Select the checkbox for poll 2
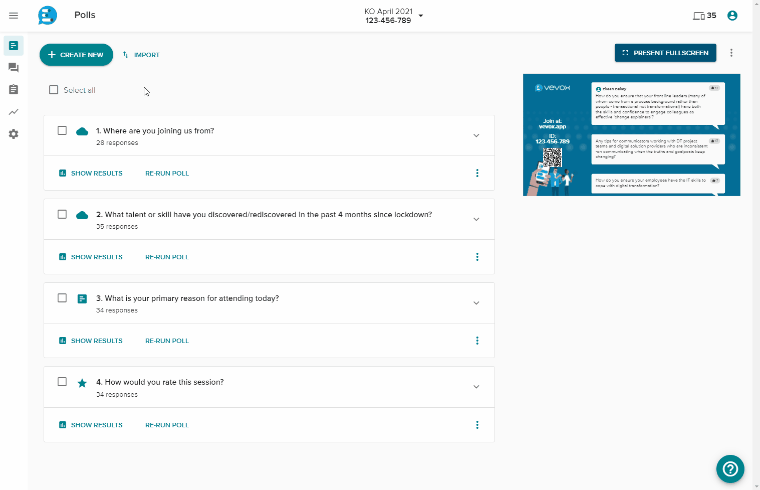Screen dimensions: 760x490 tap(62, 214)
